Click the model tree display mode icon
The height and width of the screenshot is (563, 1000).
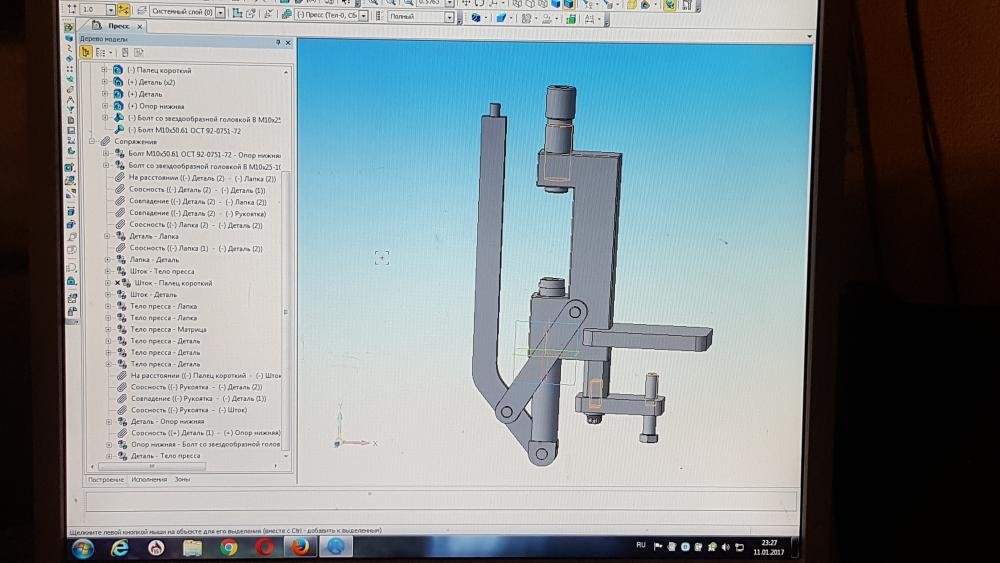tap(102, 52)
